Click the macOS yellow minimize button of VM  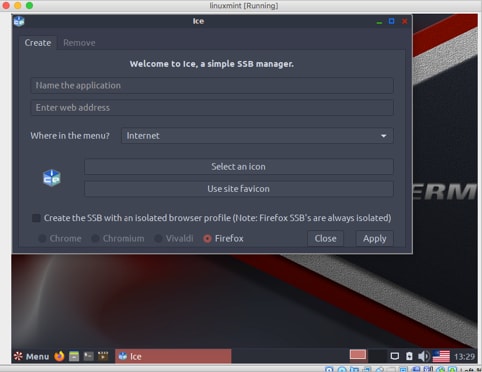click(x=18, y=6)
